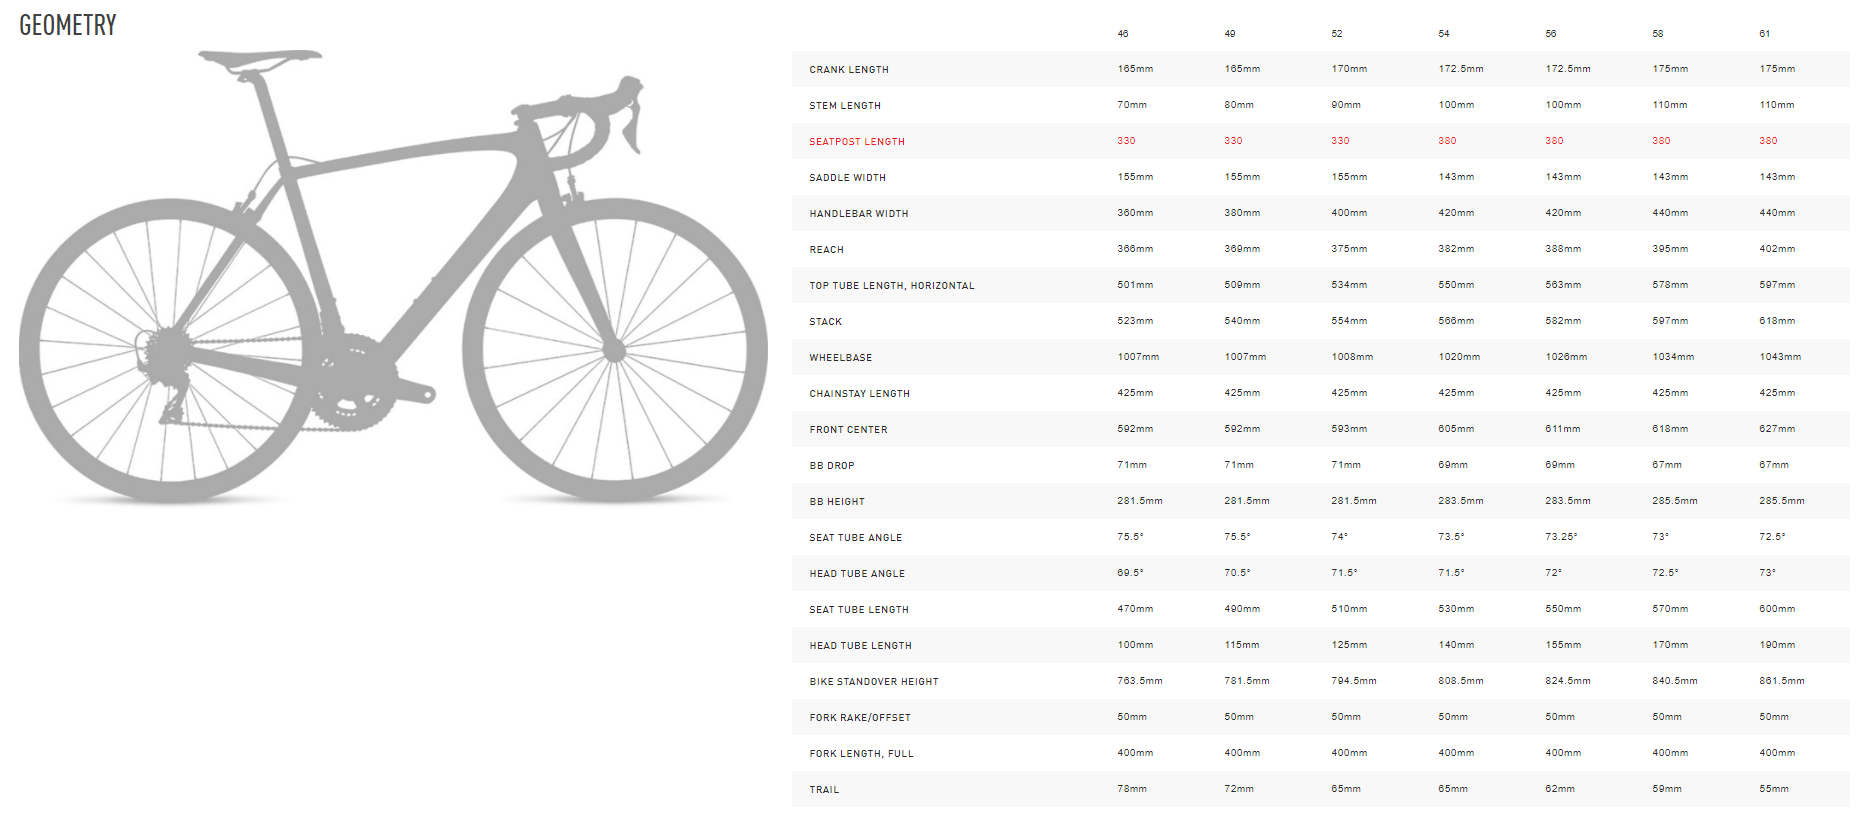This screenshot has width=1857, height=814.
Task: Click TOP TUBE LENGTH, HORIZONTAL label
Action: (x=891, y=286)
